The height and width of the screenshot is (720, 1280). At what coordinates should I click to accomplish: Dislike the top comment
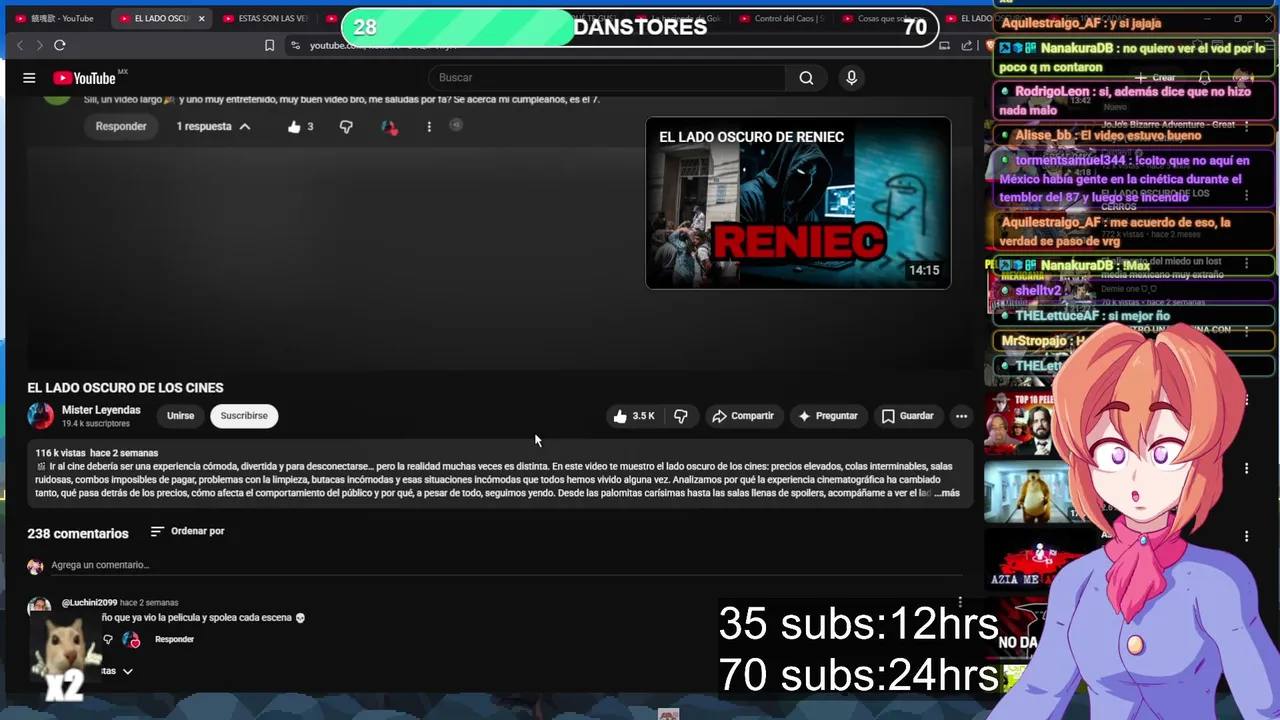[x=346, y=127]
